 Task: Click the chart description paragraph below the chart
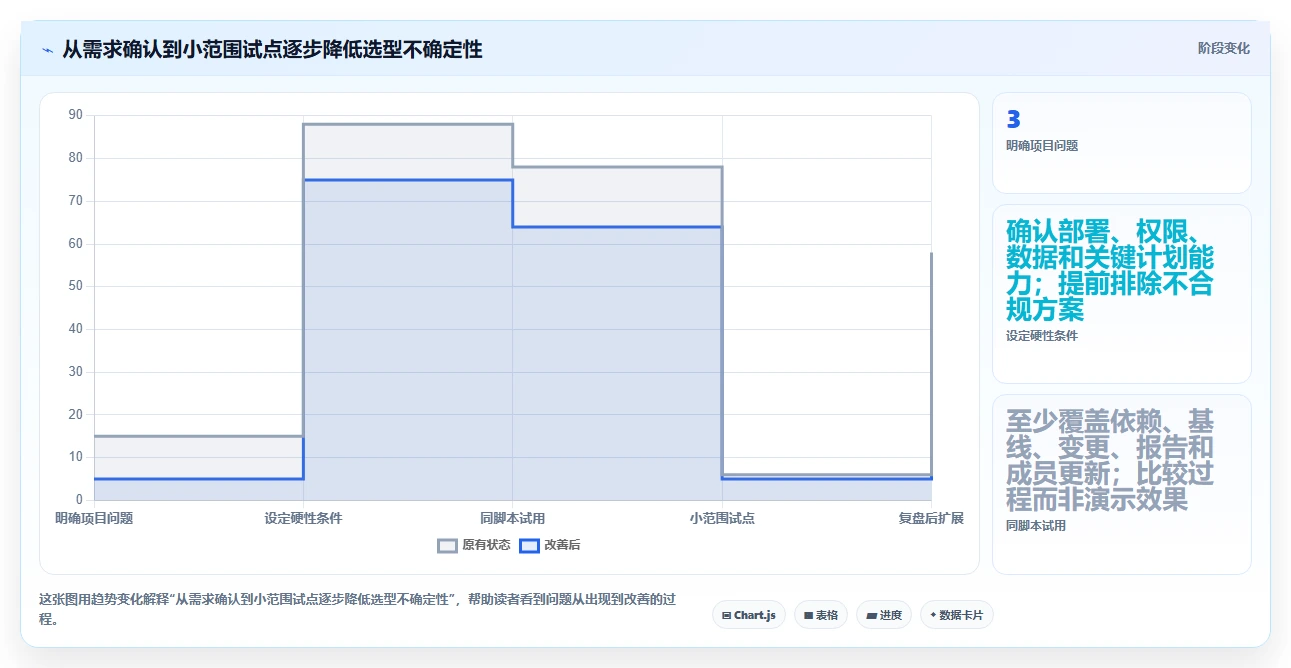(x=357, y=609)
